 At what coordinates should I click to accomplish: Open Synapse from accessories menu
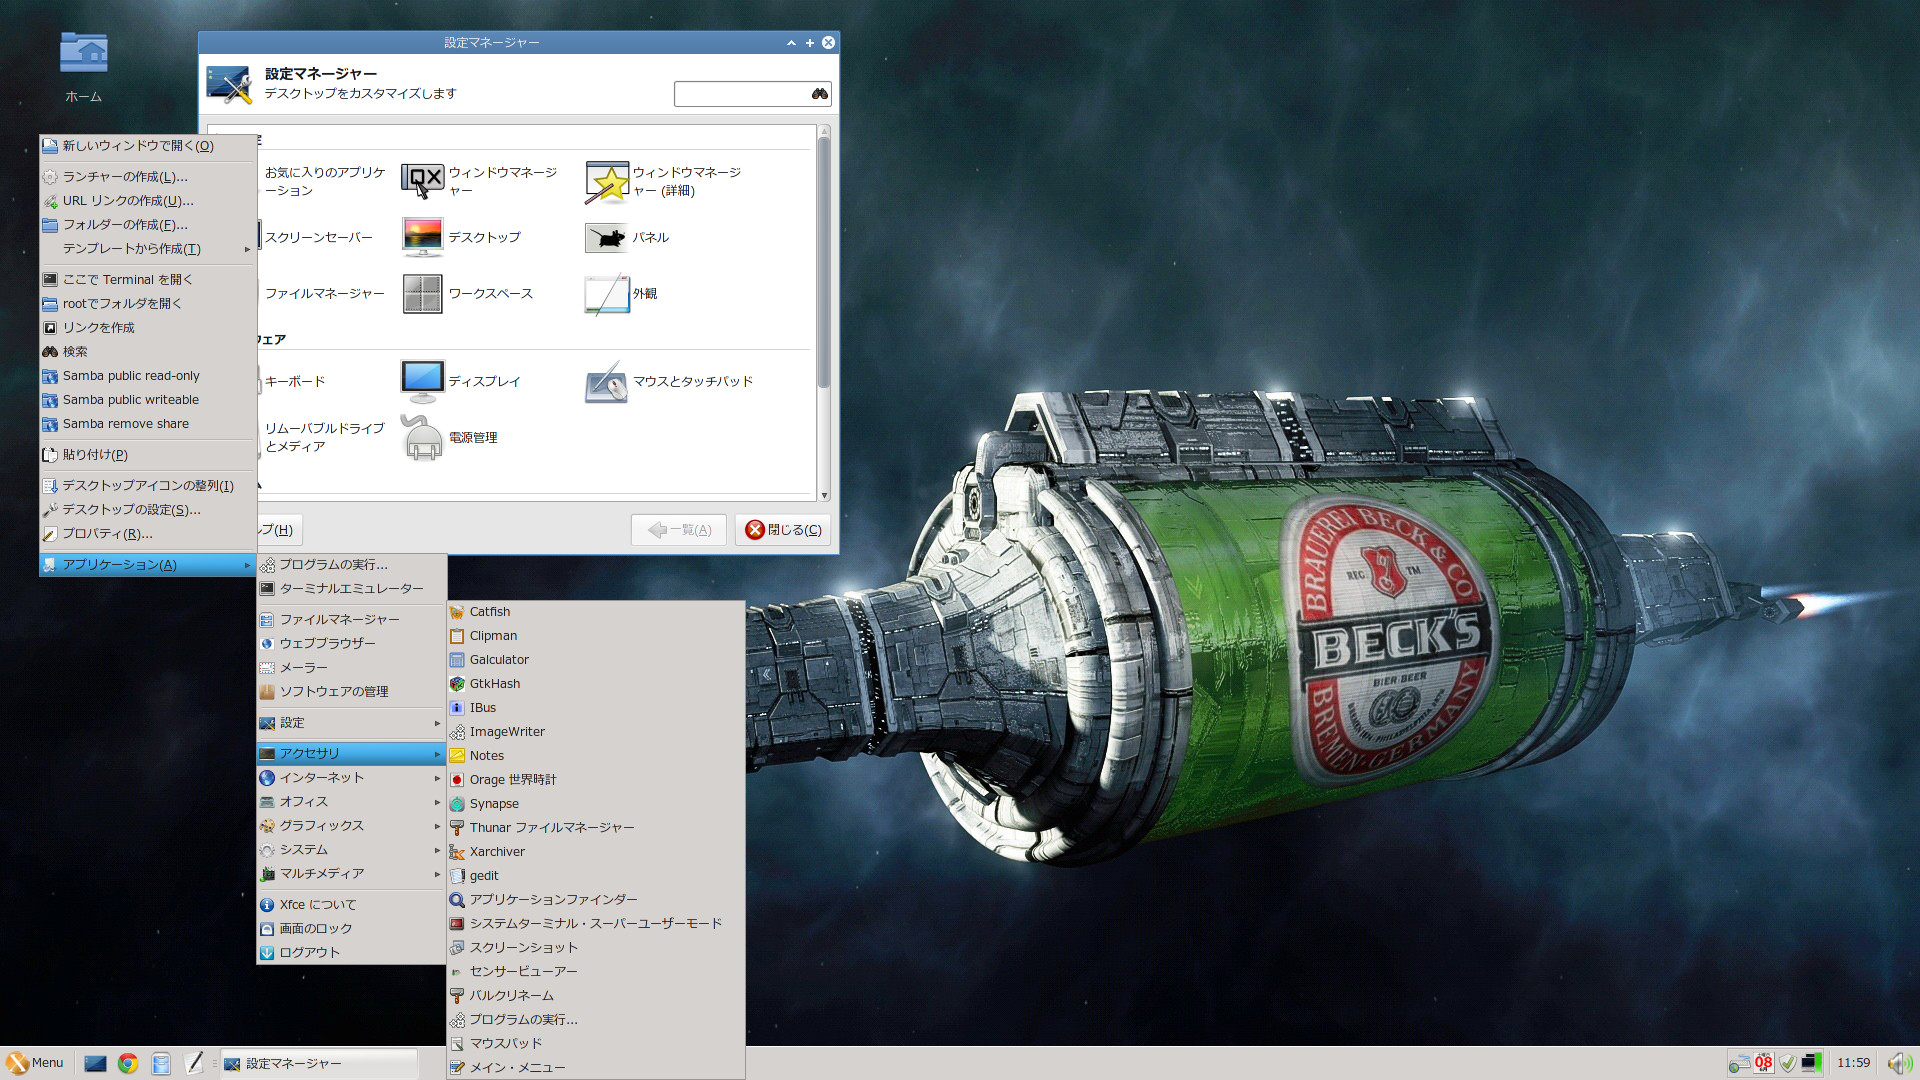(596, 804)
